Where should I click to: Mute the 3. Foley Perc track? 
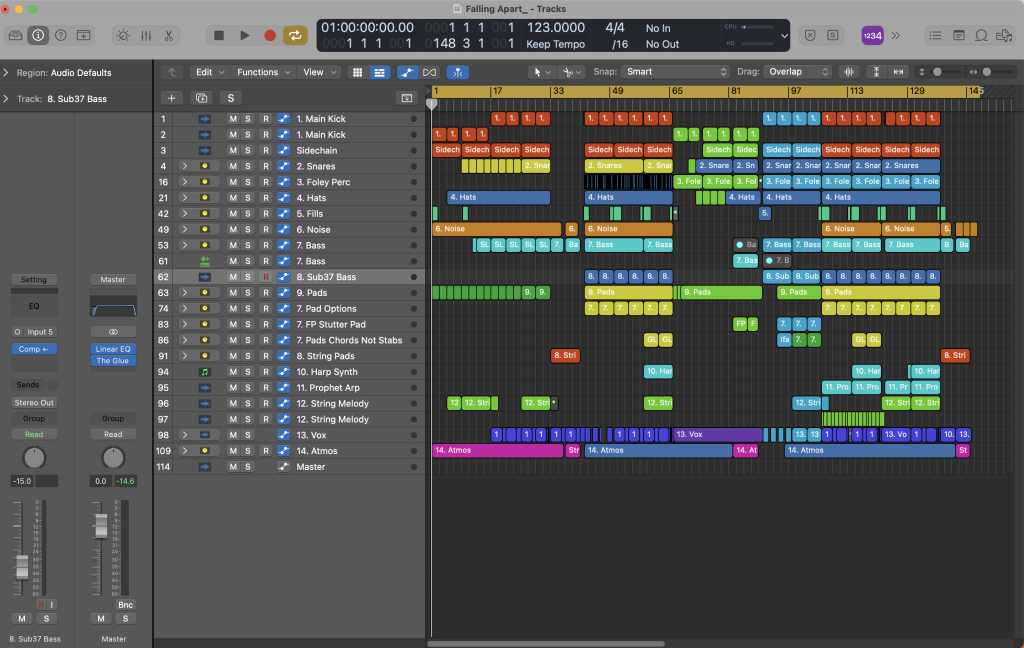[233, 182]
